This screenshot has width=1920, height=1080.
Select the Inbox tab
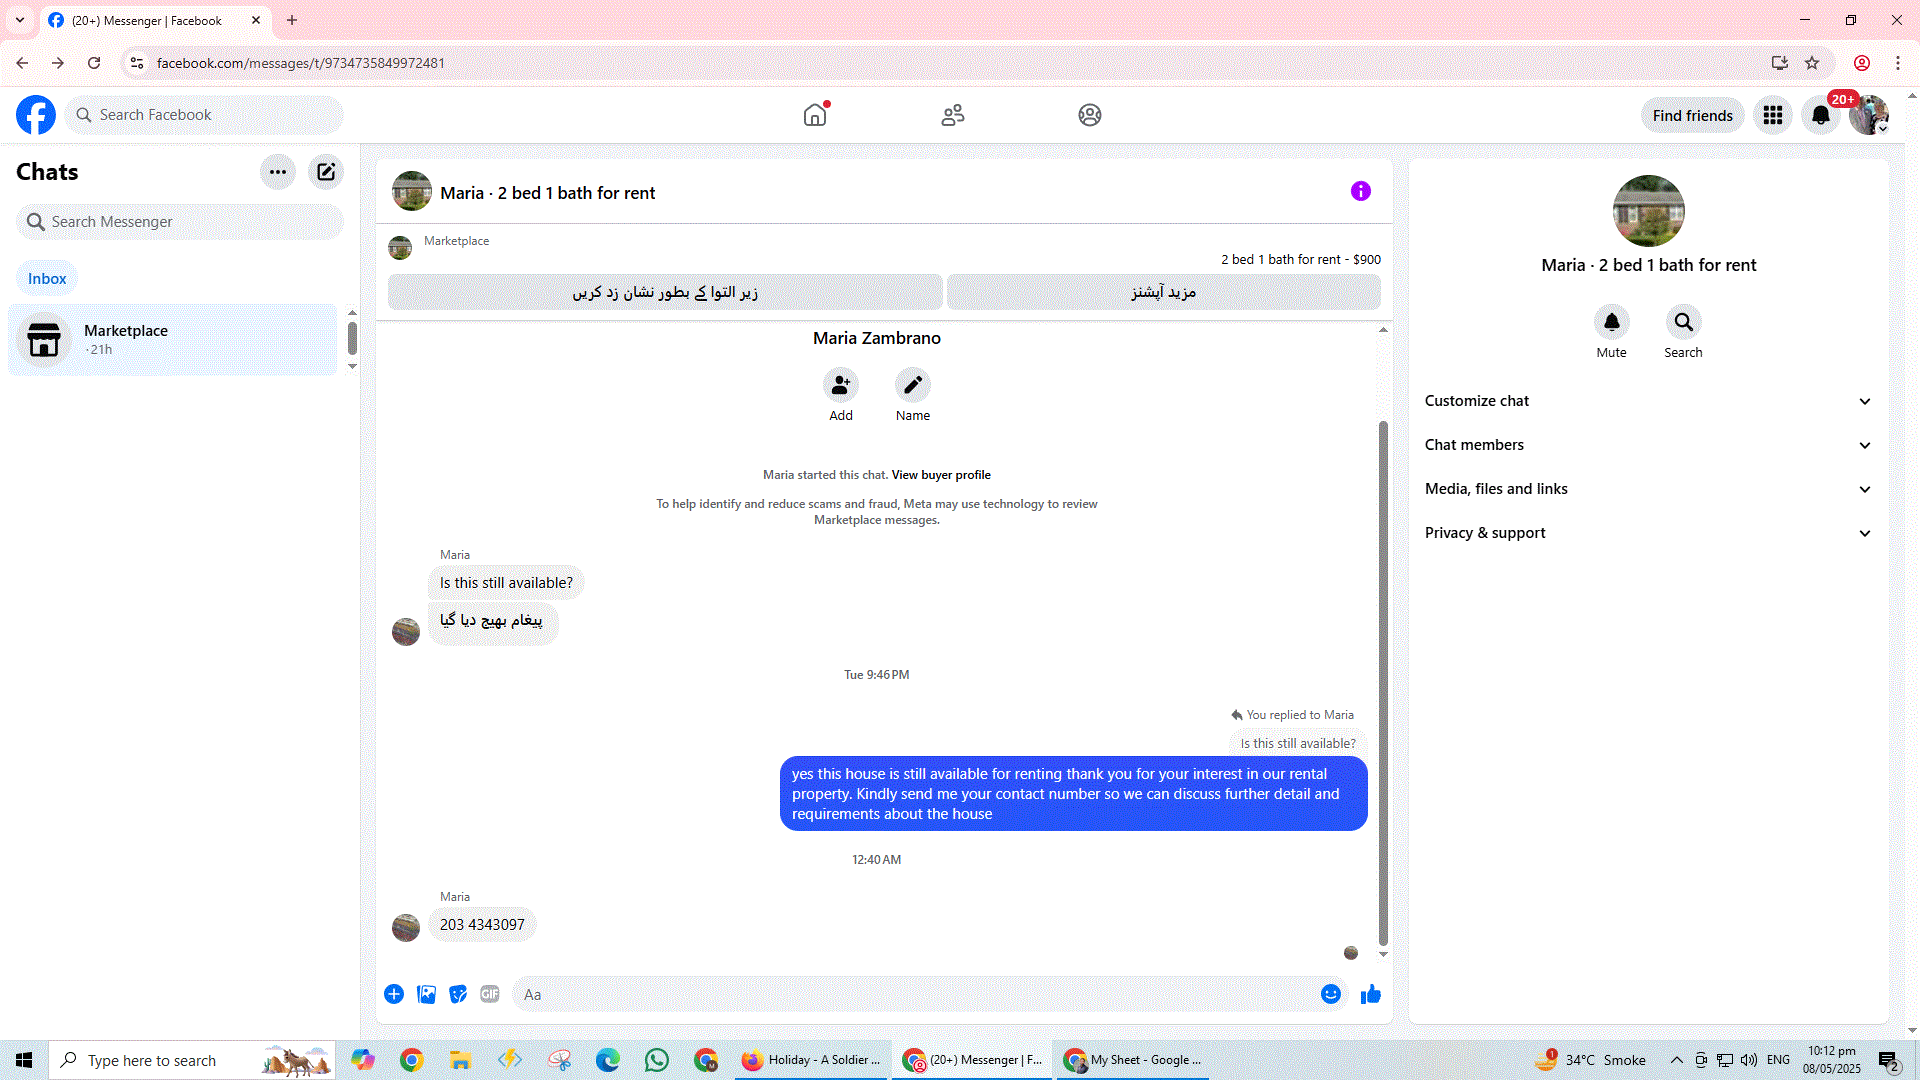coord(47,279)
